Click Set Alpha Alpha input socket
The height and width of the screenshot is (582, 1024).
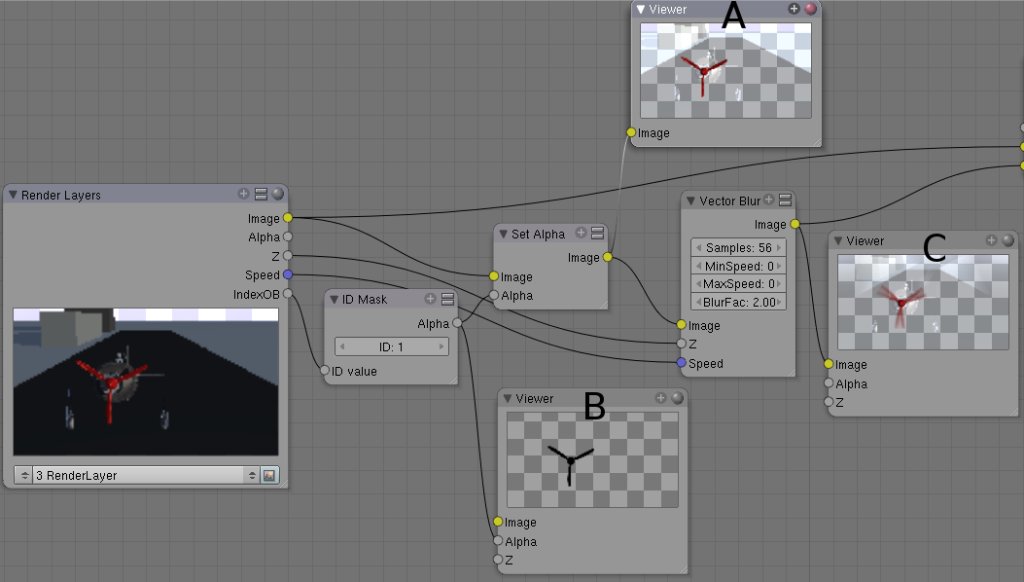pos(494,295)
